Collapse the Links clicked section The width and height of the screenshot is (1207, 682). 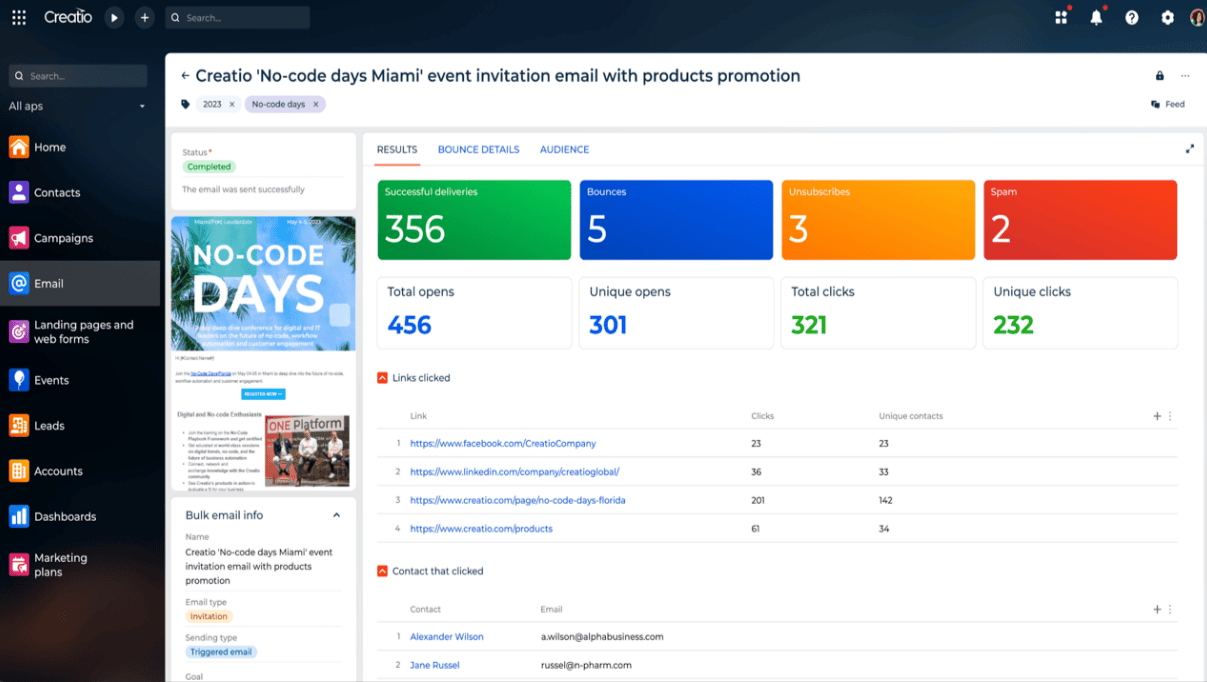click(x=382, y=378)
